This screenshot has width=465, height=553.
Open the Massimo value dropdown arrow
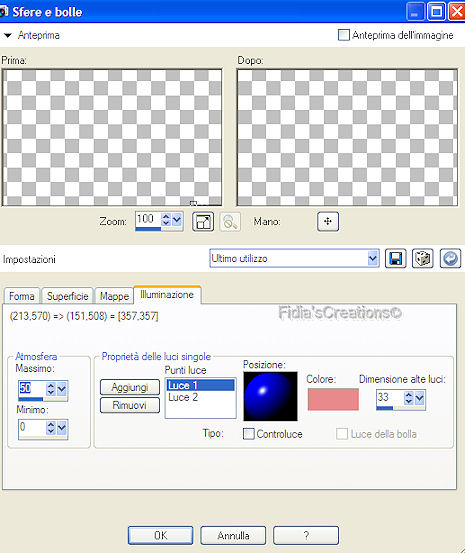pyautogui.click(x=62, y=389)
